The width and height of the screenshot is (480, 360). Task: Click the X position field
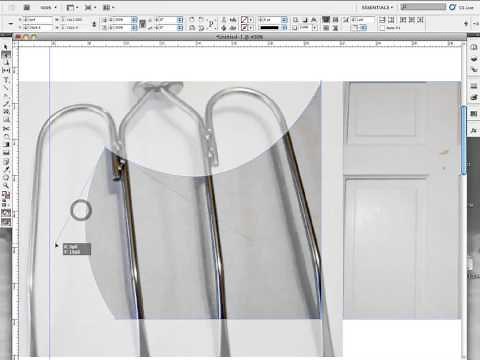(38, 20)
